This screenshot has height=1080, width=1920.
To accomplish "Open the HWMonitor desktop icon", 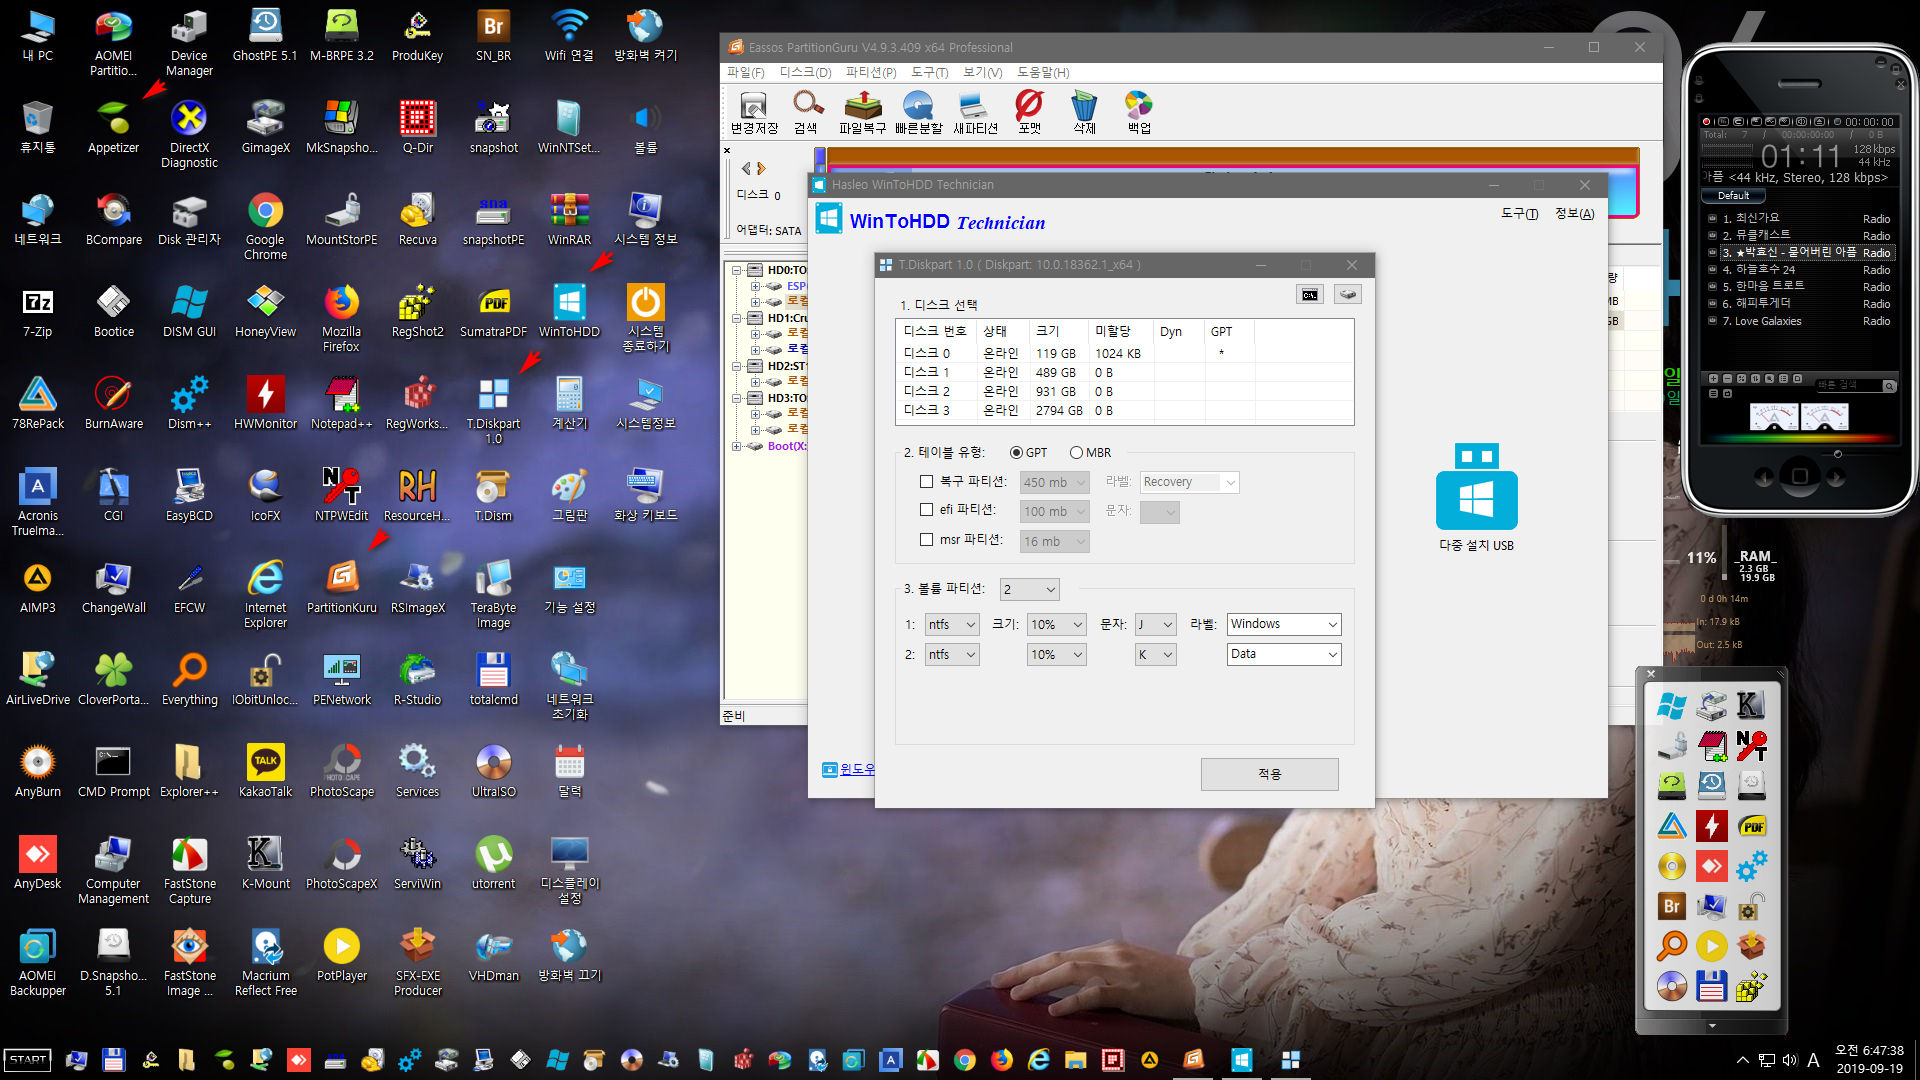I will (265, 404).
